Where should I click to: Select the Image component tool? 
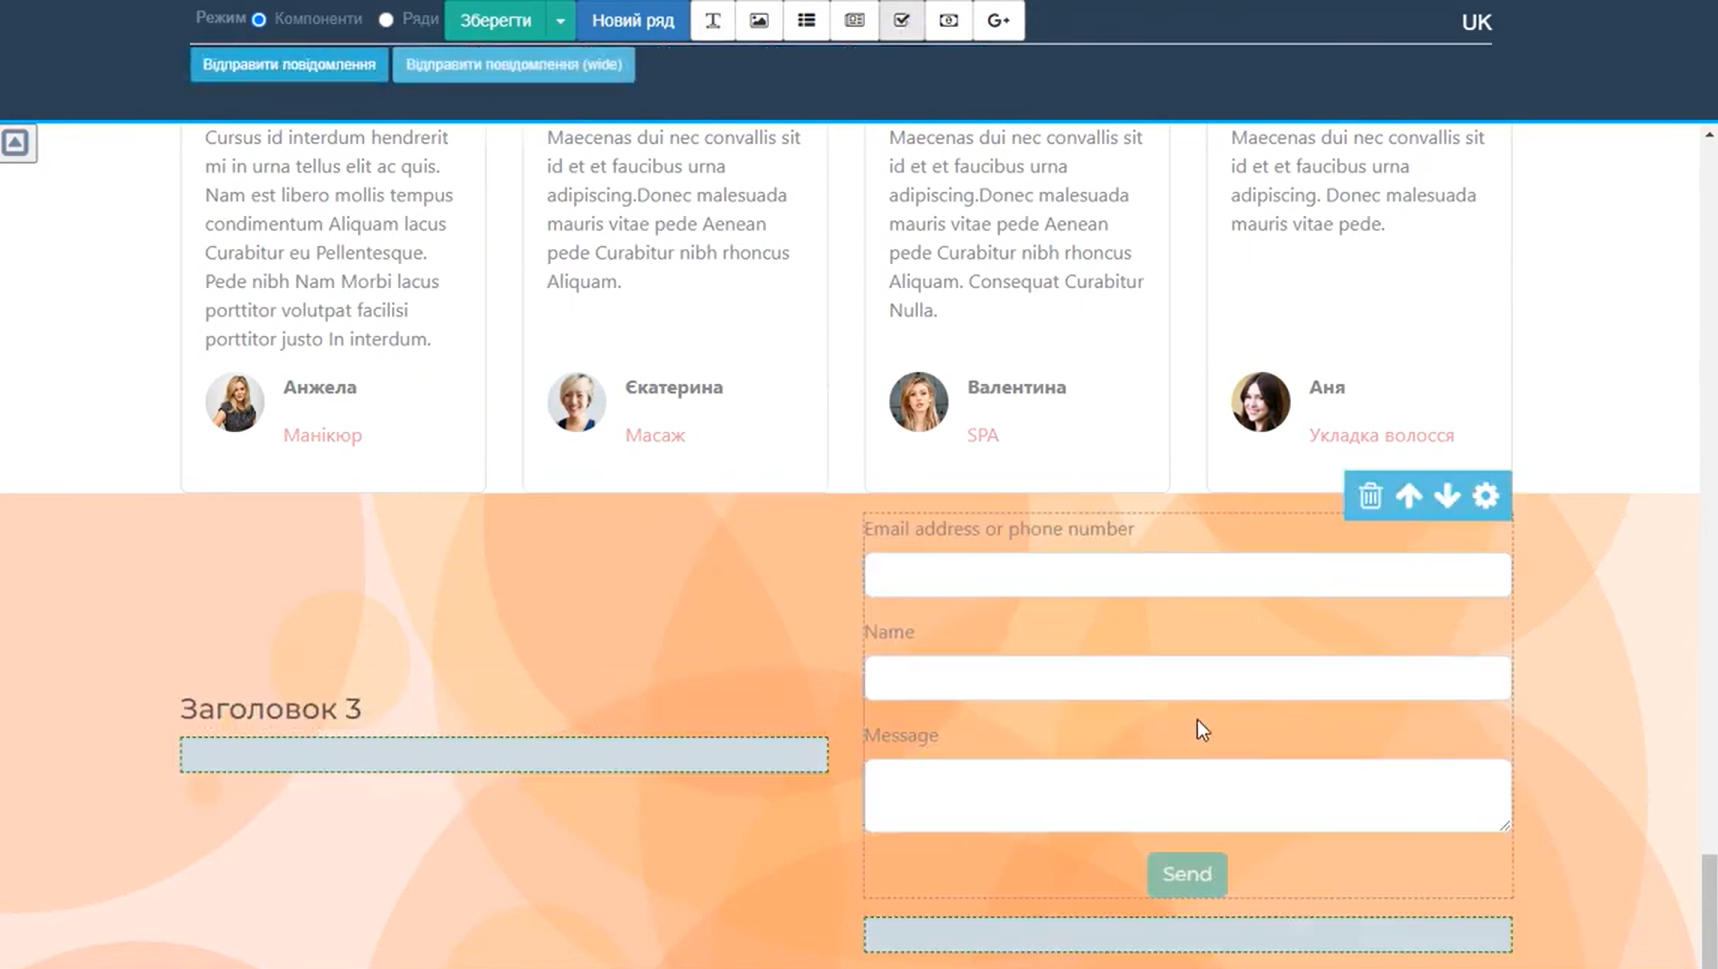[760, 20]
